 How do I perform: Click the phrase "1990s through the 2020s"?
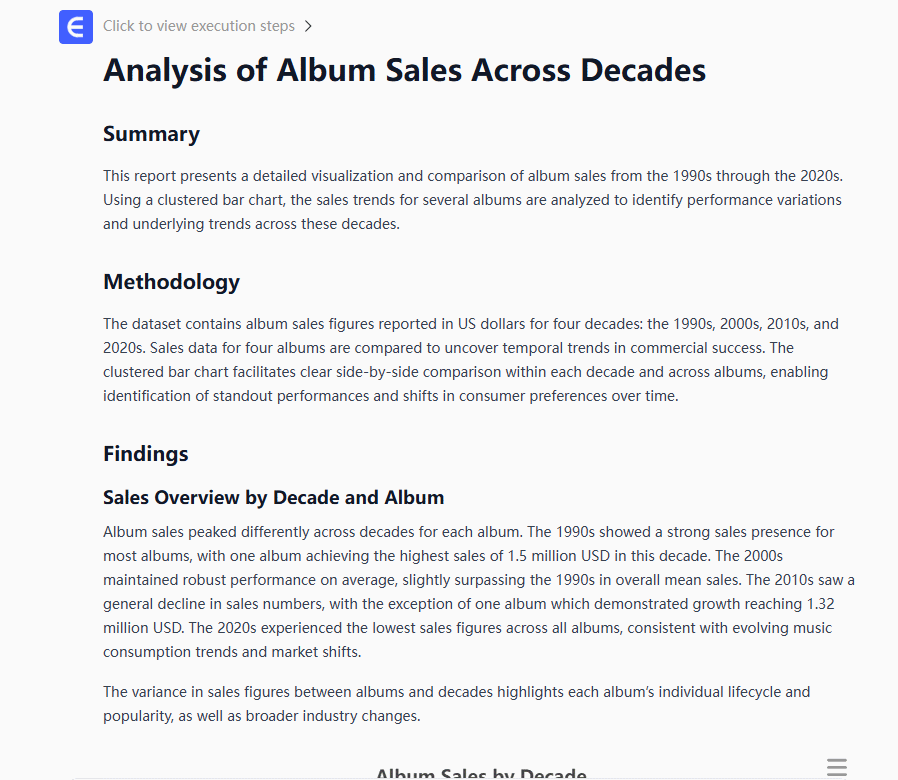(x=762, y=176)
